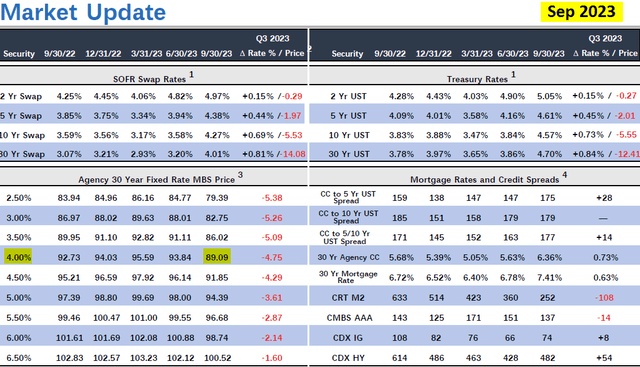The height and width of the screenshot is (367, 640).
Task: Click the 30 Yr UST row label
Action: [x=349, y=154]
